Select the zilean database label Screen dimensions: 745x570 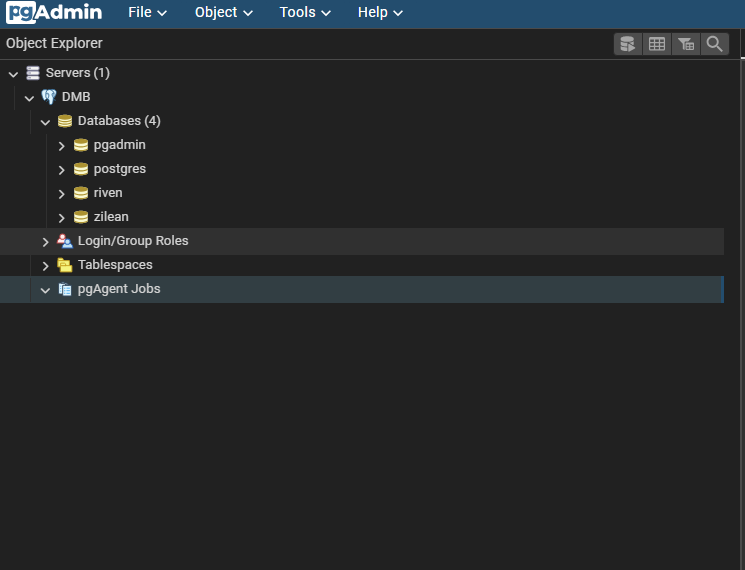pyautogui.click(x=111, y=217)
